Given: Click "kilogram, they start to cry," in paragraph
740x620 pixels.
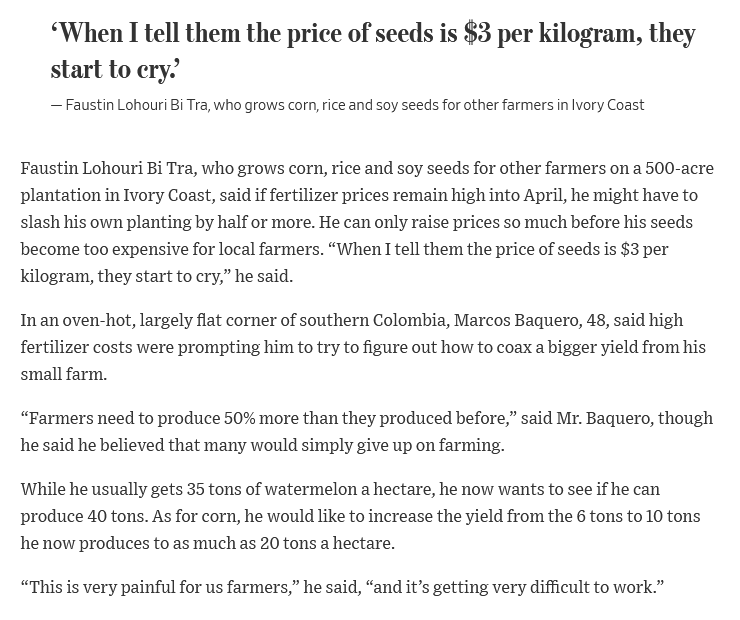Looking at the screenshot, I should 125,276.
